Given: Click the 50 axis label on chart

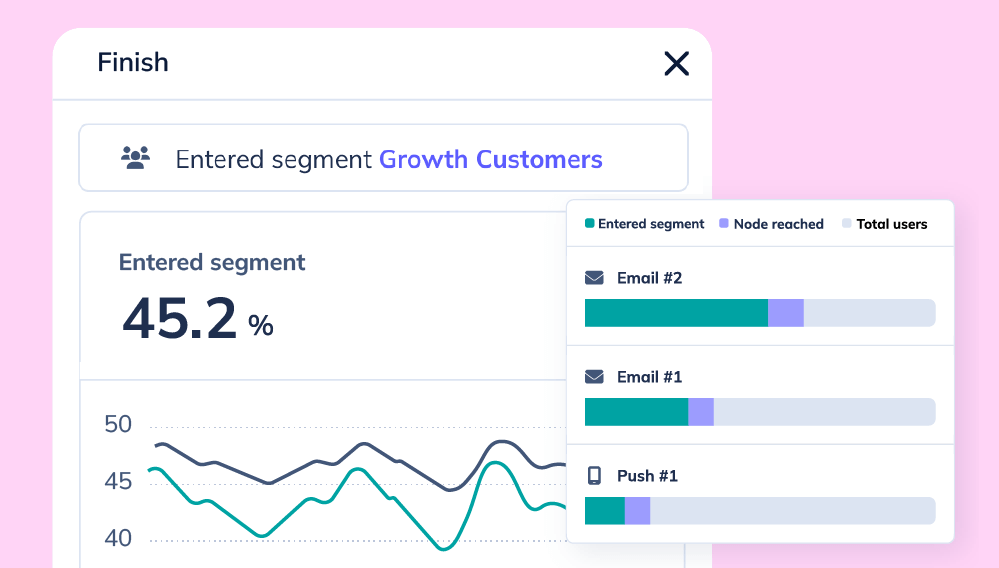Looking at the screenshot, I should (x=118, y=424).
